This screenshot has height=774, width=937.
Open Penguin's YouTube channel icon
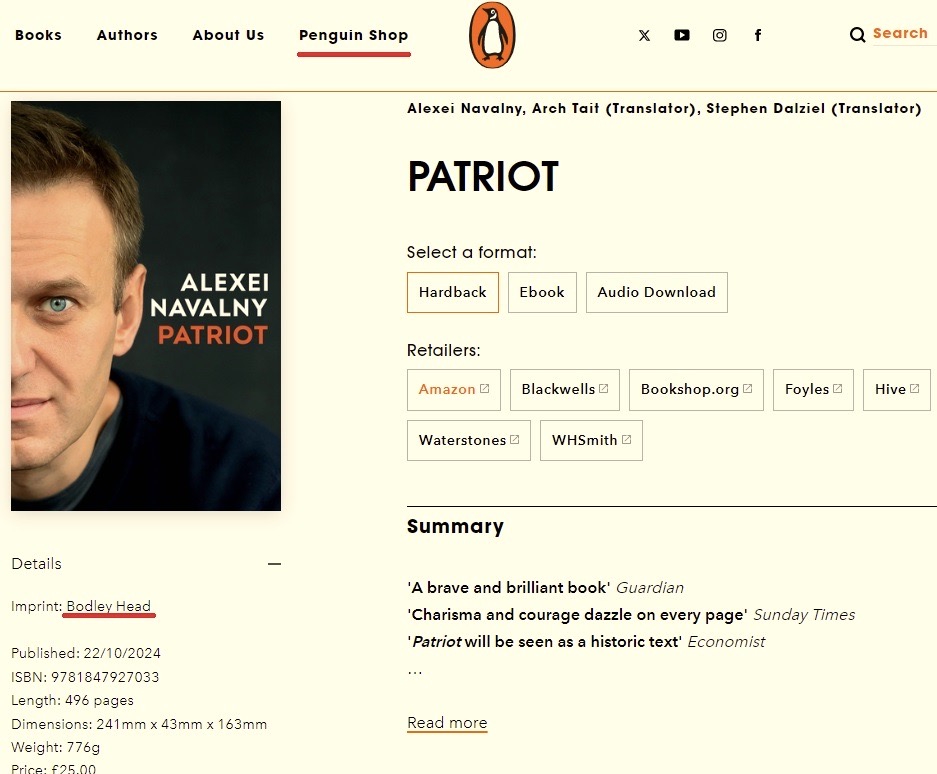tap(682, 35)
